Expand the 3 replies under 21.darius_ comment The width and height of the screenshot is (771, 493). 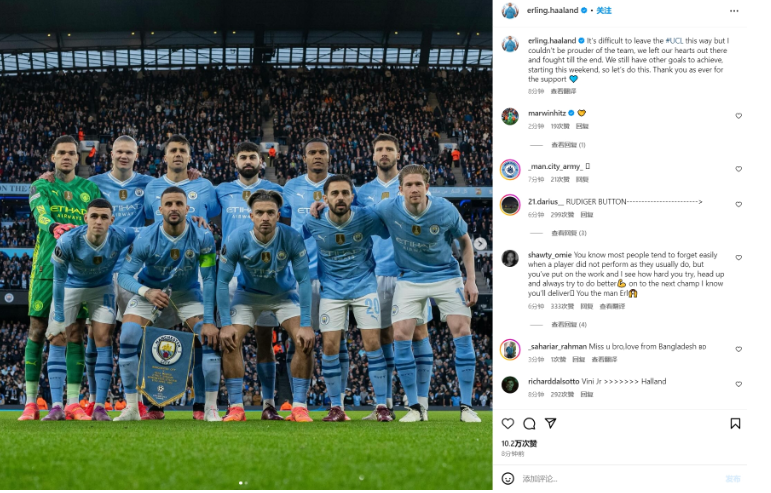click(568, 233)
